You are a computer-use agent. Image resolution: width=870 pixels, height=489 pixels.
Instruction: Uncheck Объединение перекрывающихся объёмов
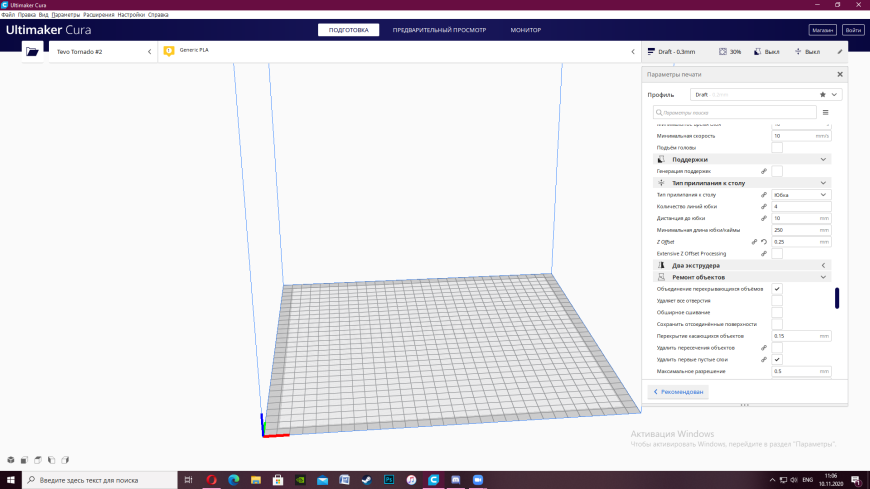pos(777,289)
